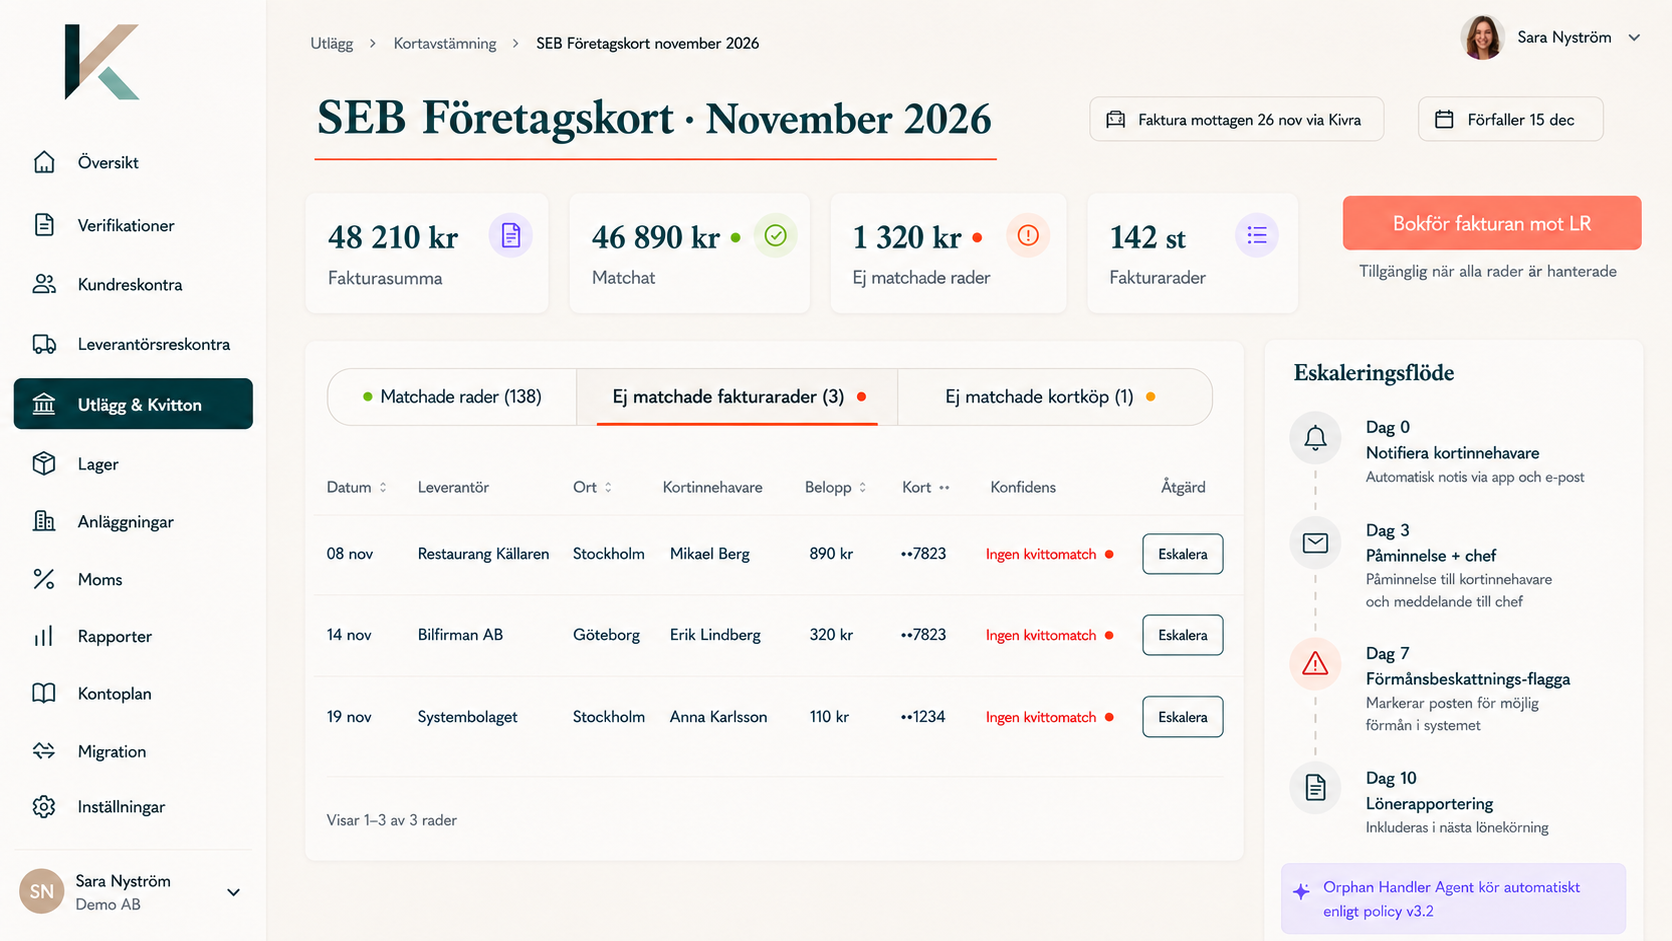Image resolution: width=1672 pixels, height=941 pixels.
Task: Eskalera the Restaurang Källaren row
Action: [x=1182, y=554]
